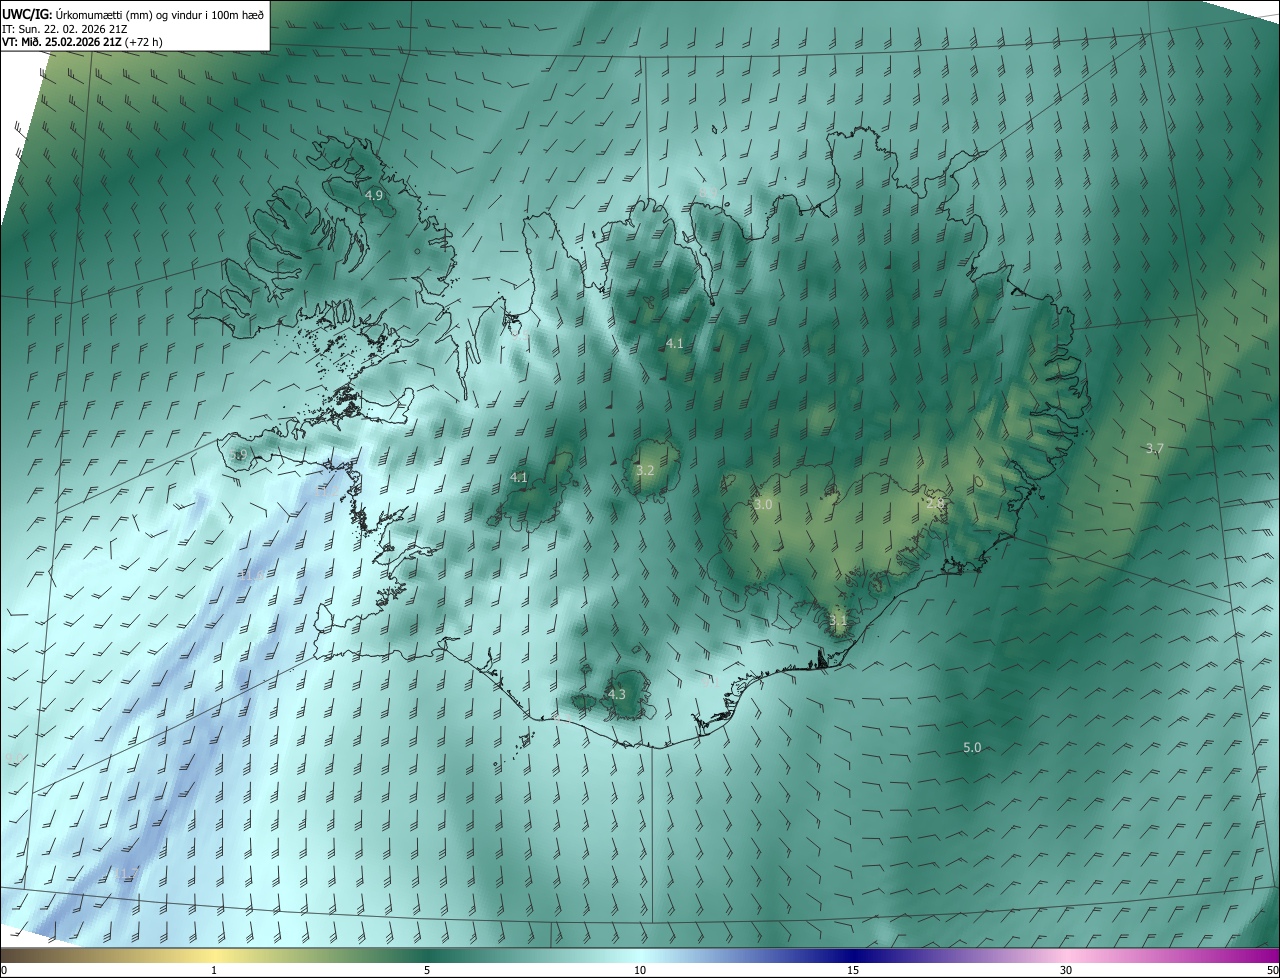The image size is (1280, 978).
Task: Click the '30' tick on the color scale
Action: 1066,970
